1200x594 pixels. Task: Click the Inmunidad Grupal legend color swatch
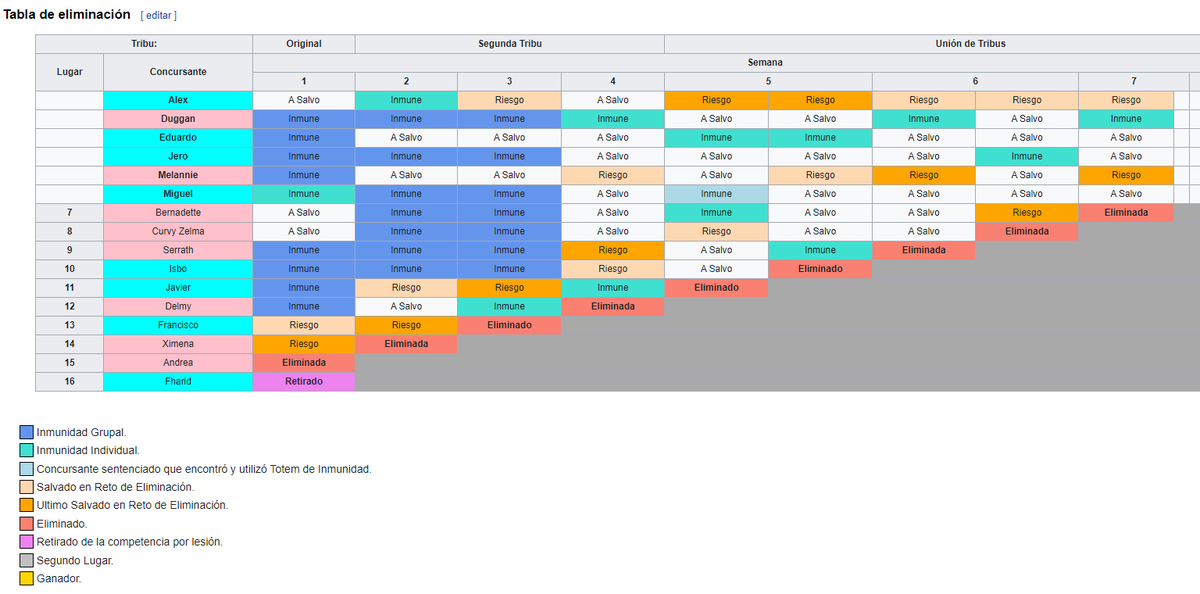(x=27, y=432)
